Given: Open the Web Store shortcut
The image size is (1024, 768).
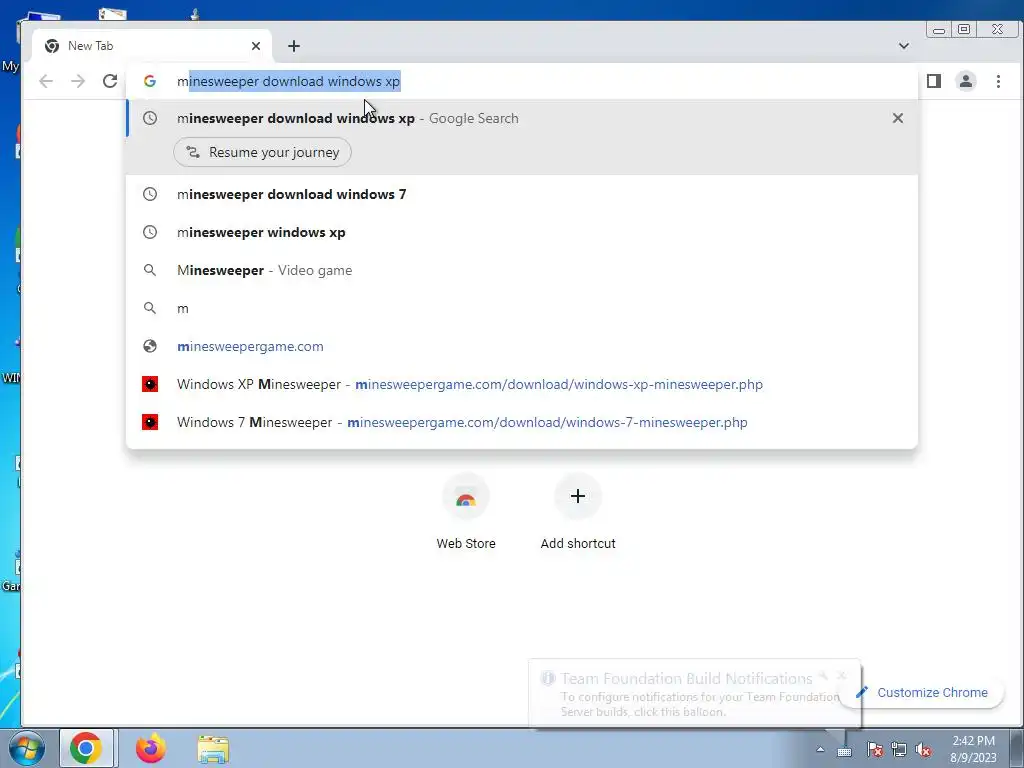Looking at the screenshot, I should tap(466, 513).
